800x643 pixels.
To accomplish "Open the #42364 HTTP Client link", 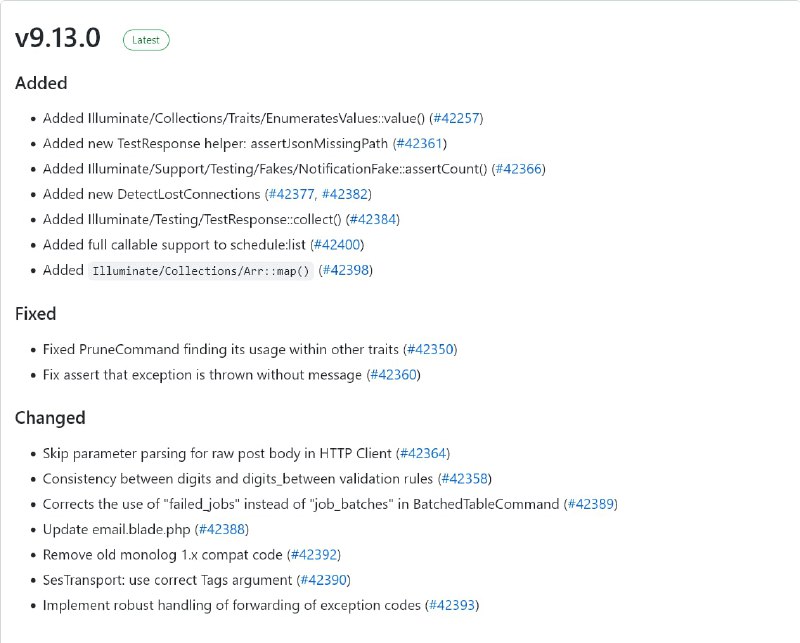I will tap(423, 454).
